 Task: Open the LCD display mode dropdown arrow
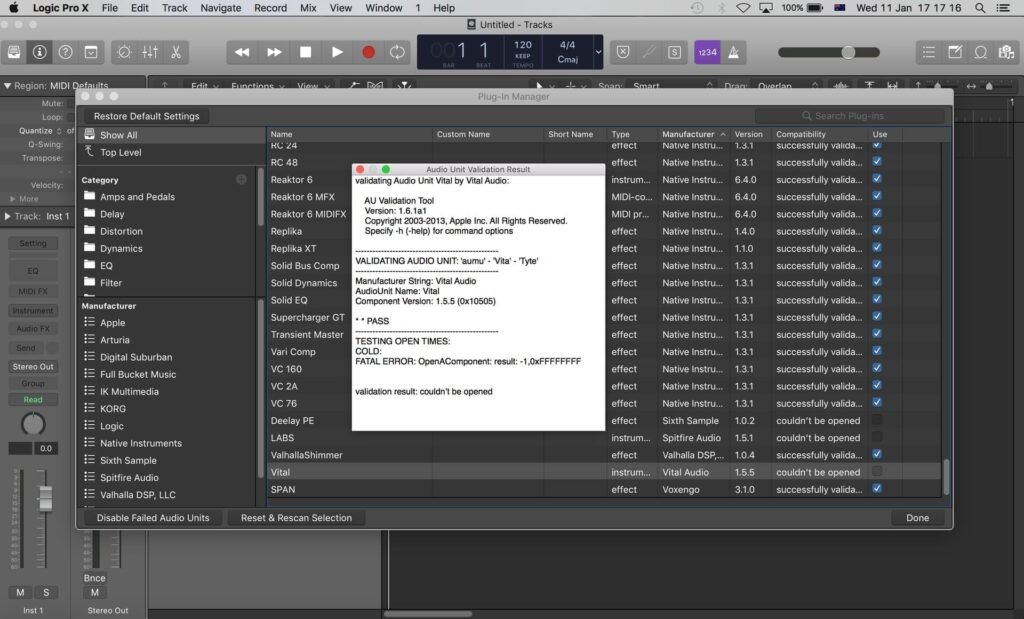[x=598, y=52]
